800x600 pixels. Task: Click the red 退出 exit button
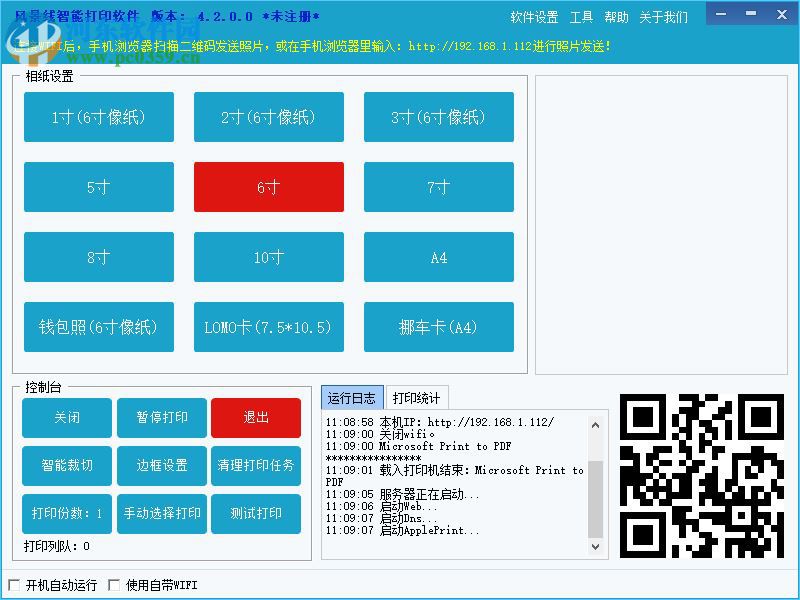tap(256, 418)
